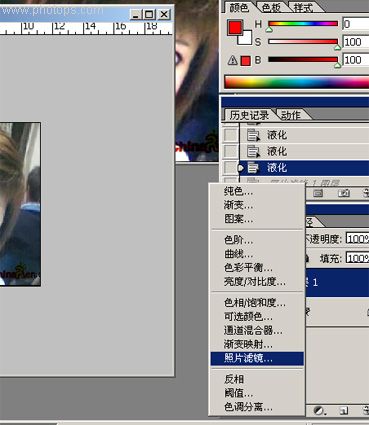369x425 pixels.
Task: Switch to the 动作 tab
Action: click(x=291, y=115)
